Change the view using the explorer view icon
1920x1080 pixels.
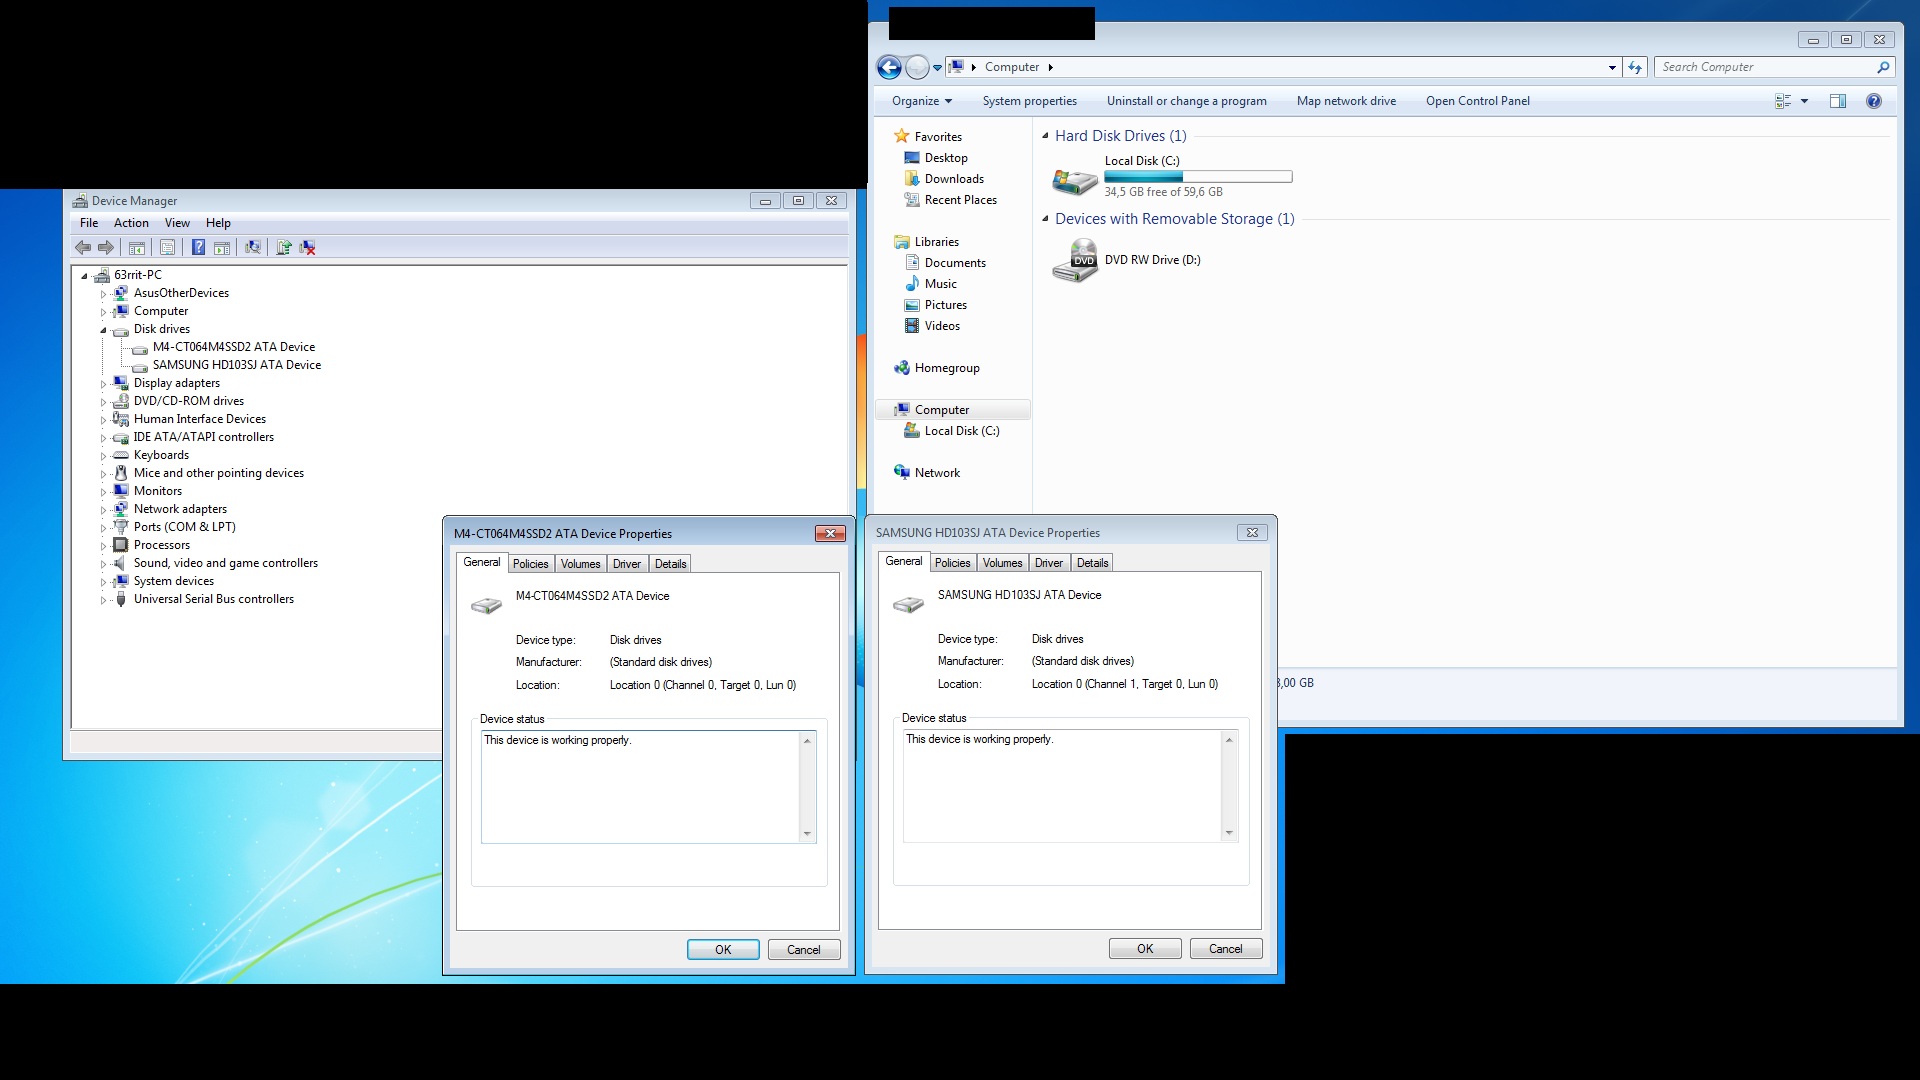pos(1783,101)
